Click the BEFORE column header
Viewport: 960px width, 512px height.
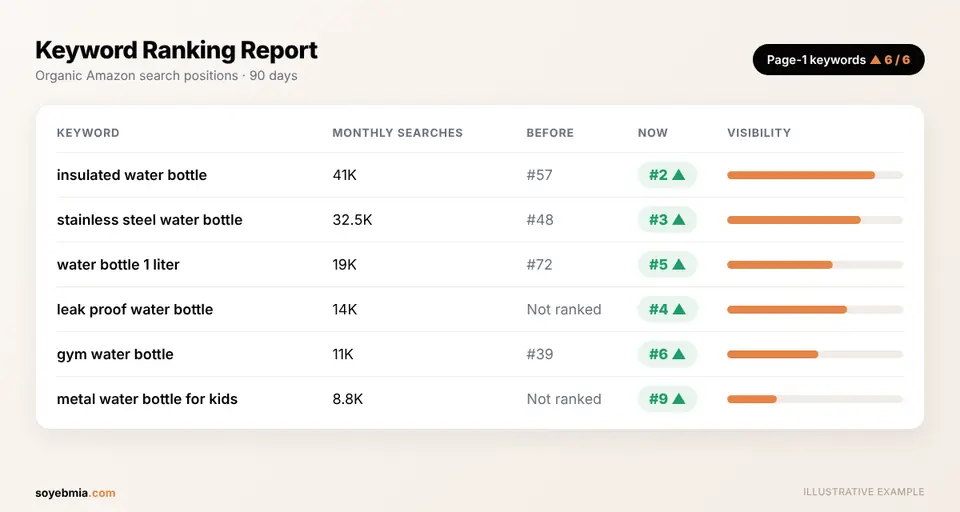coord(550,133)
